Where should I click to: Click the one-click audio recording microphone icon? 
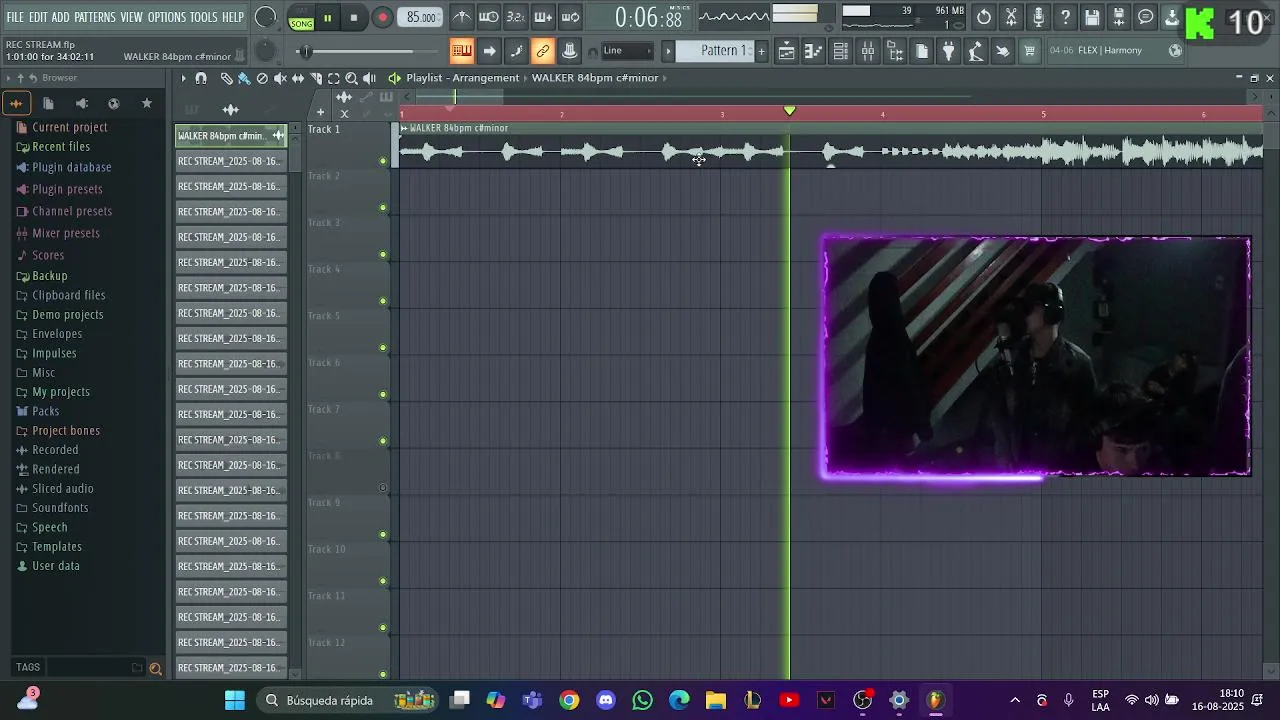[1038, 17]
